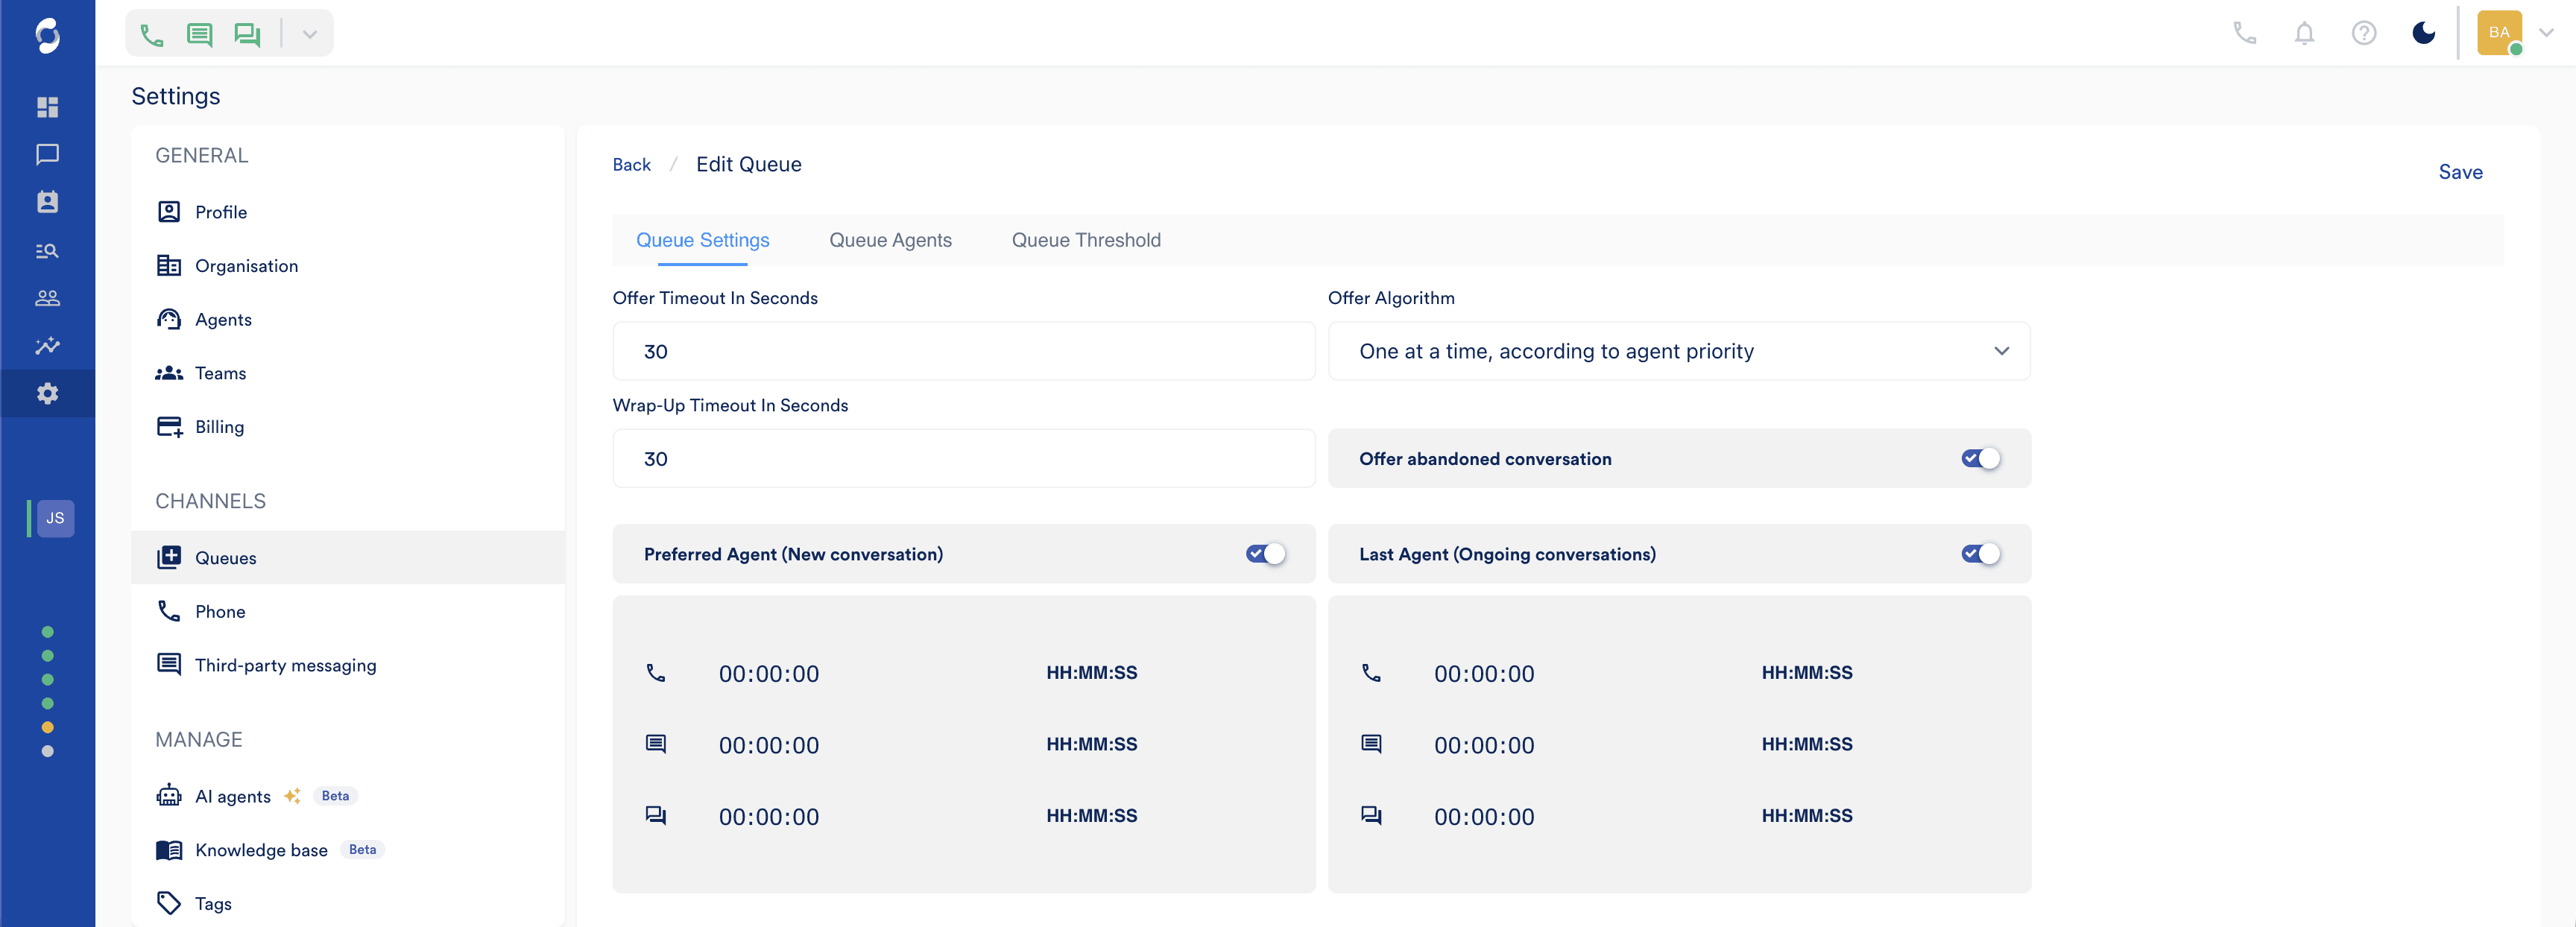This screenshot has width=2576, height=927.
Task: Open Organisation settings
Action: tap(348, 266)
